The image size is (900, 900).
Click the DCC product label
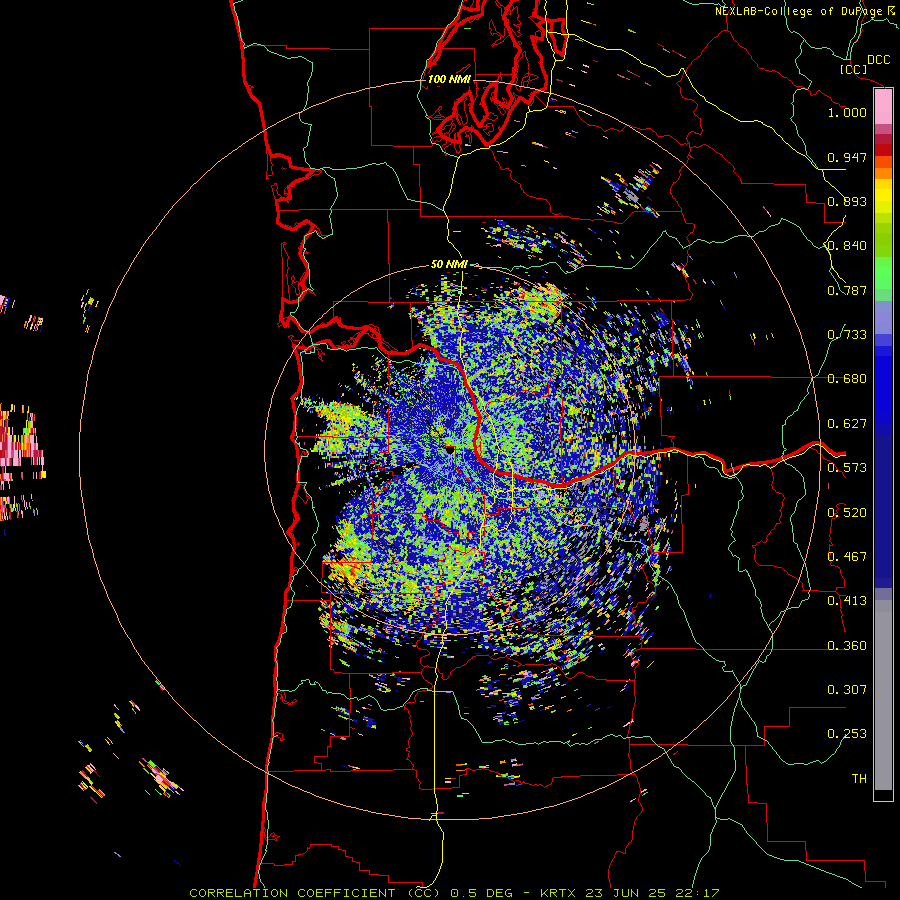[x=878, y=60]
